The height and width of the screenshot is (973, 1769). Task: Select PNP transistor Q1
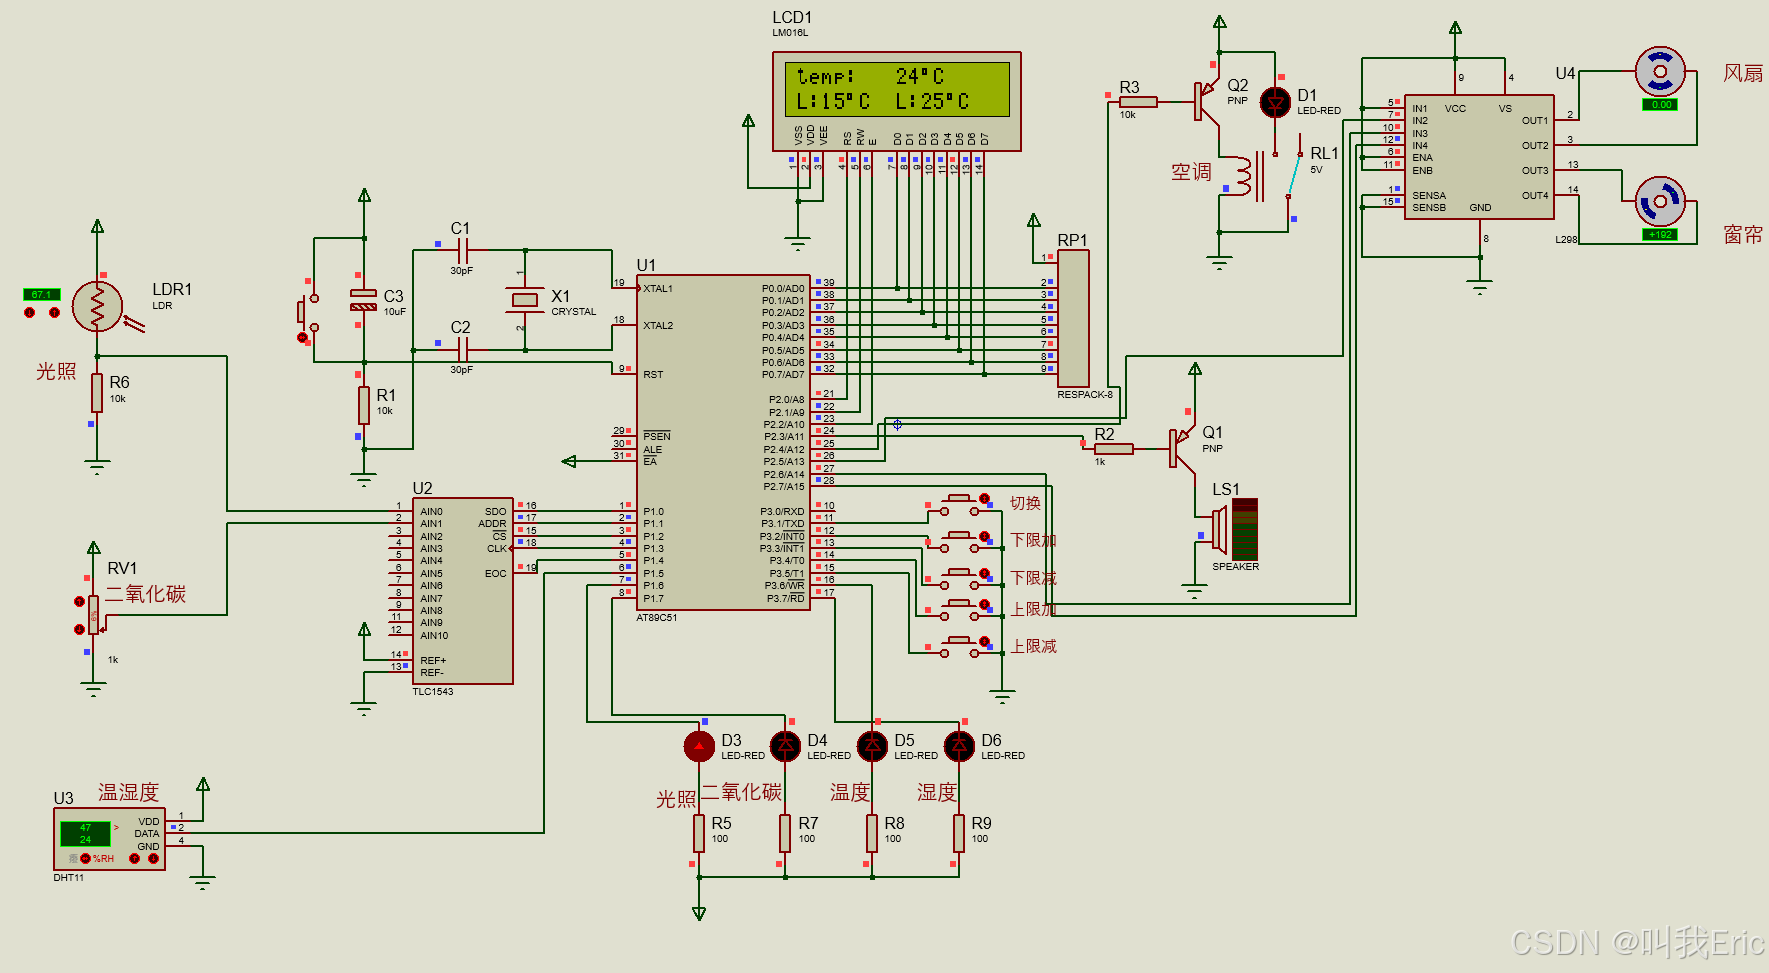pos(1182,448)
